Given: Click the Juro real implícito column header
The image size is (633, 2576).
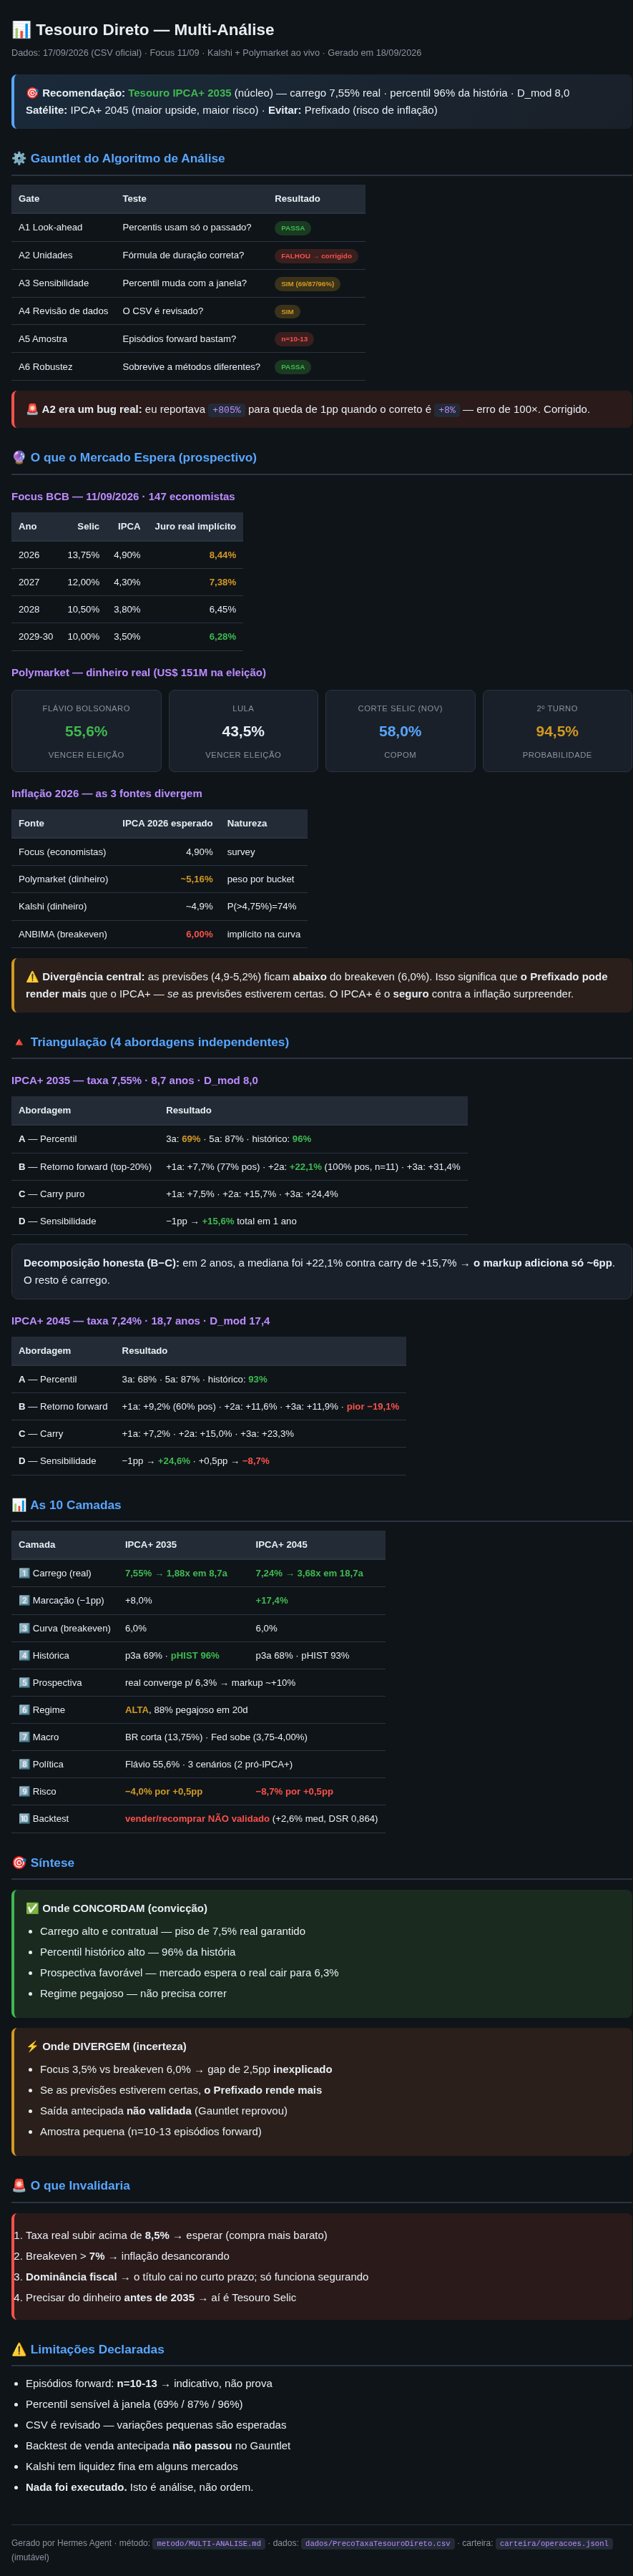Looking at the screenshot, I should 195,526.
